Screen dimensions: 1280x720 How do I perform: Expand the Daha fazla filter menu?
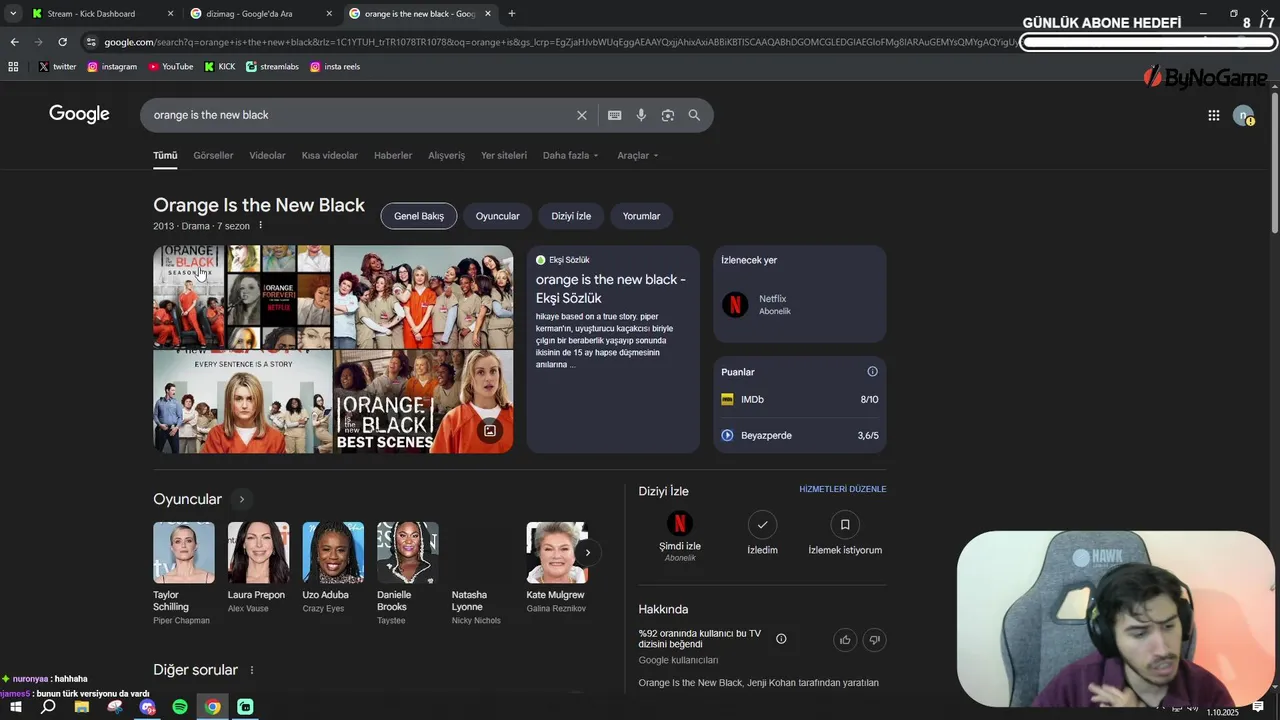coord(570,156)
